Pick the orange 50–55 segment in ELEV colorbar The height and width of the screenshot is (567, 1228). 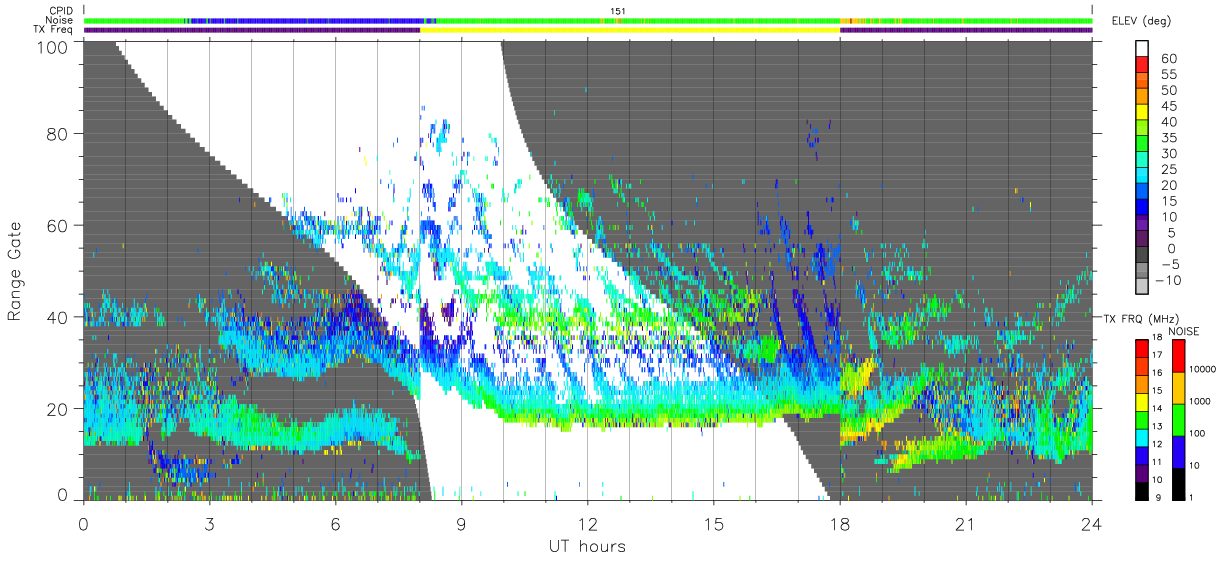[1142, 81]
